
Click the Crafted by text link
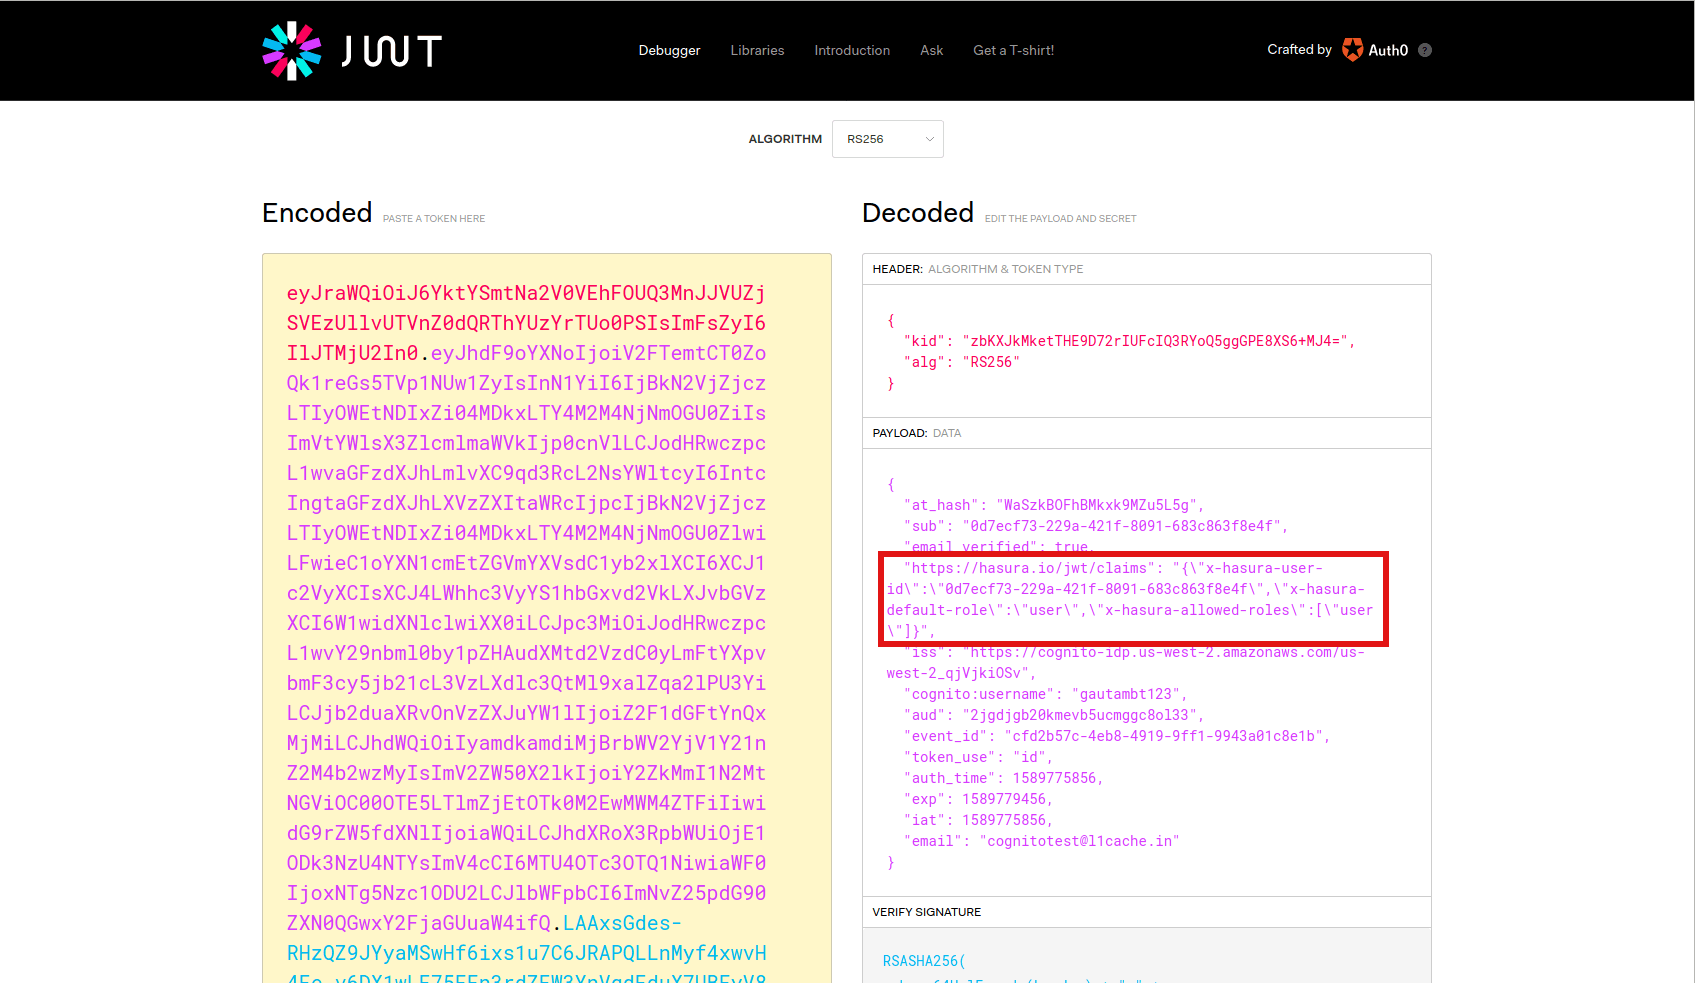tap(1299, 50)
